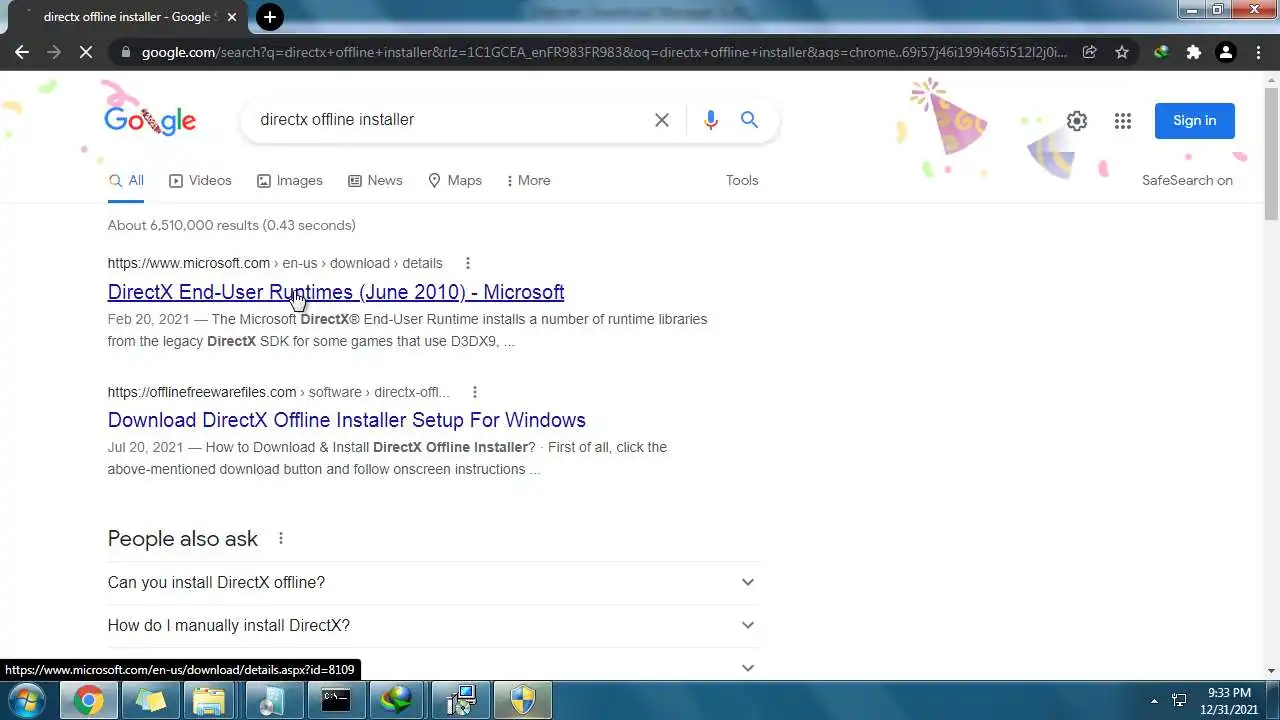The image size is (1280, 720).
Task: Open the Google apps grid
Action: [x=1123, y=121]
